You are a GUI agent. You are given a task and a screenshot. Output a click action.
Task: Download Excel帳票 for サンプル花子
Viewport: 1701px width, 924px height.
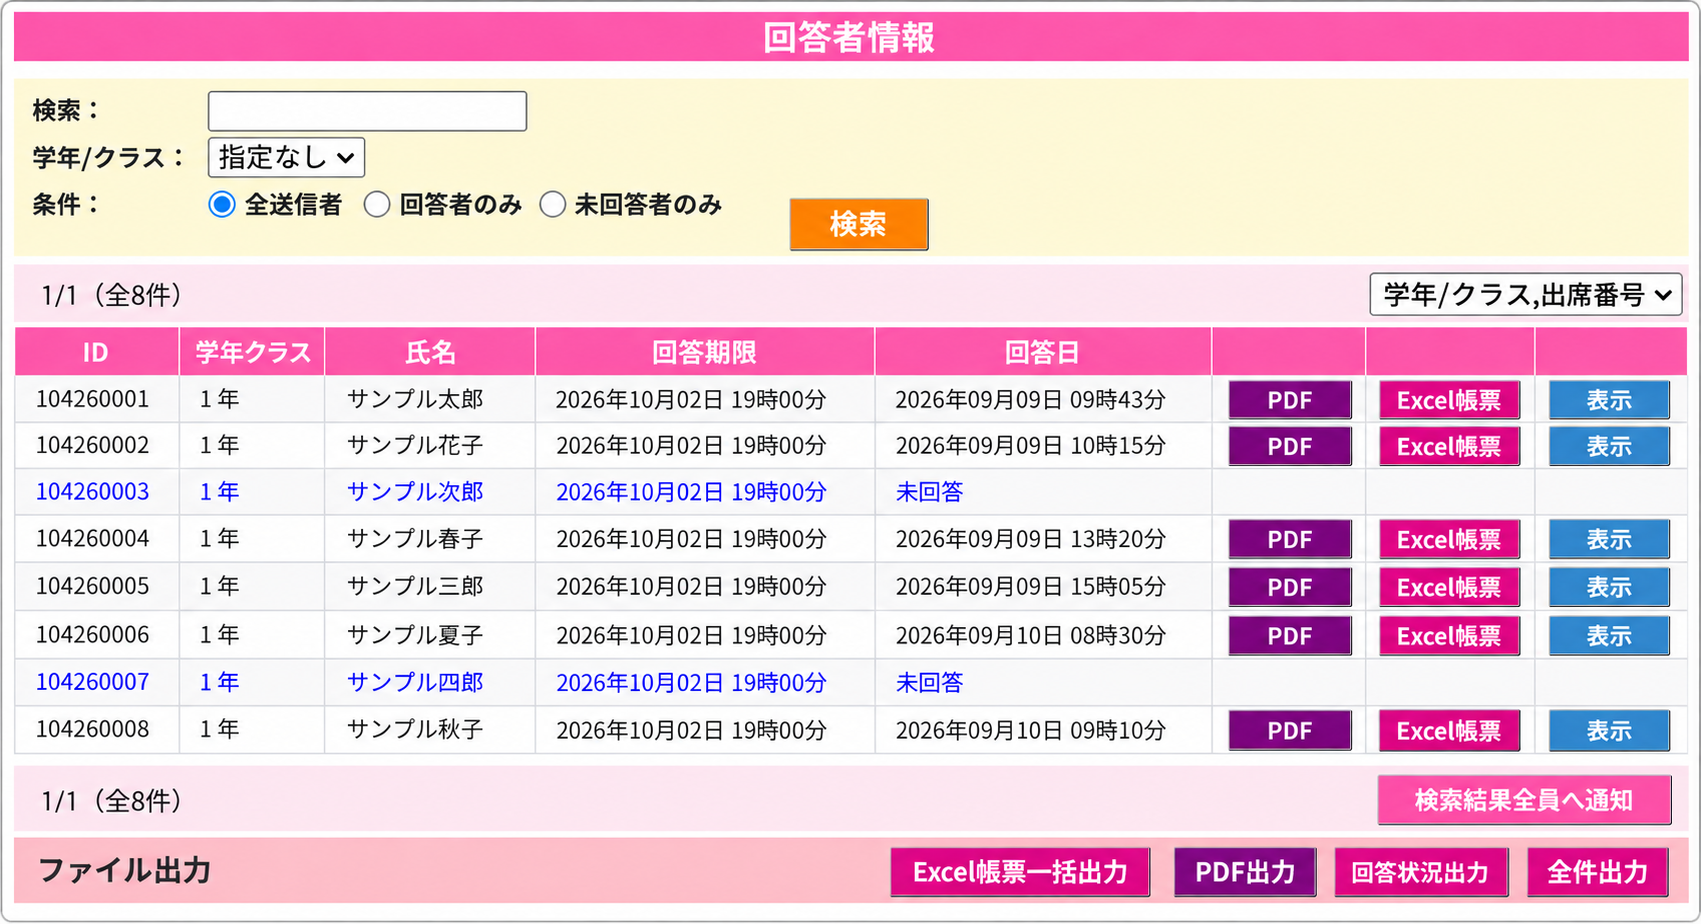click(x=1449, y=446)
